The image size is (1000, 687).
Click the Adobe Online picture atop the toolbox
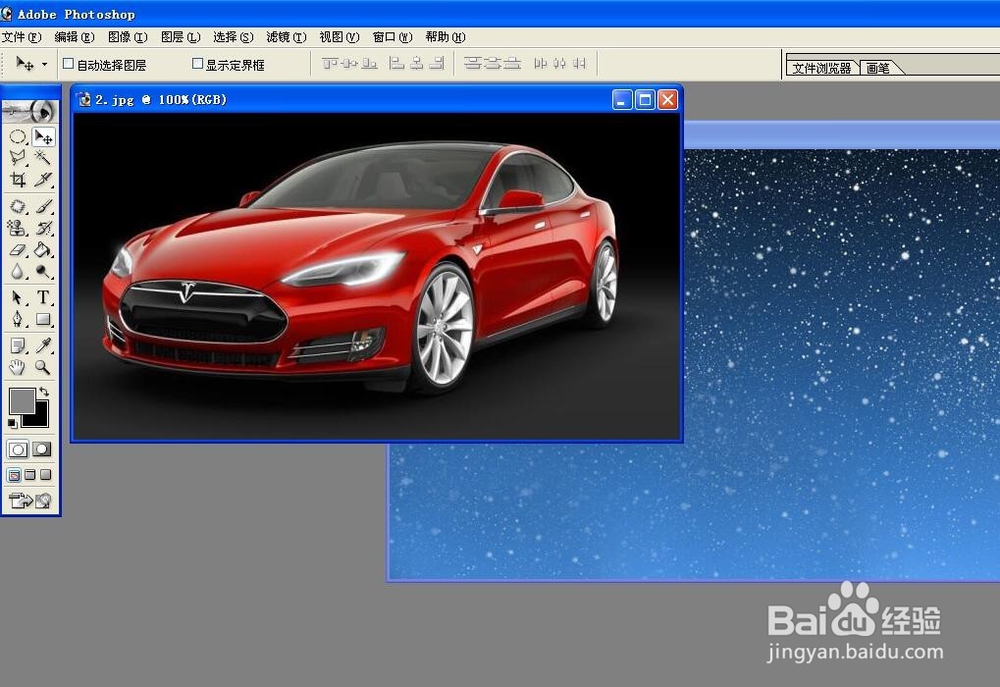tap(30, 111)
